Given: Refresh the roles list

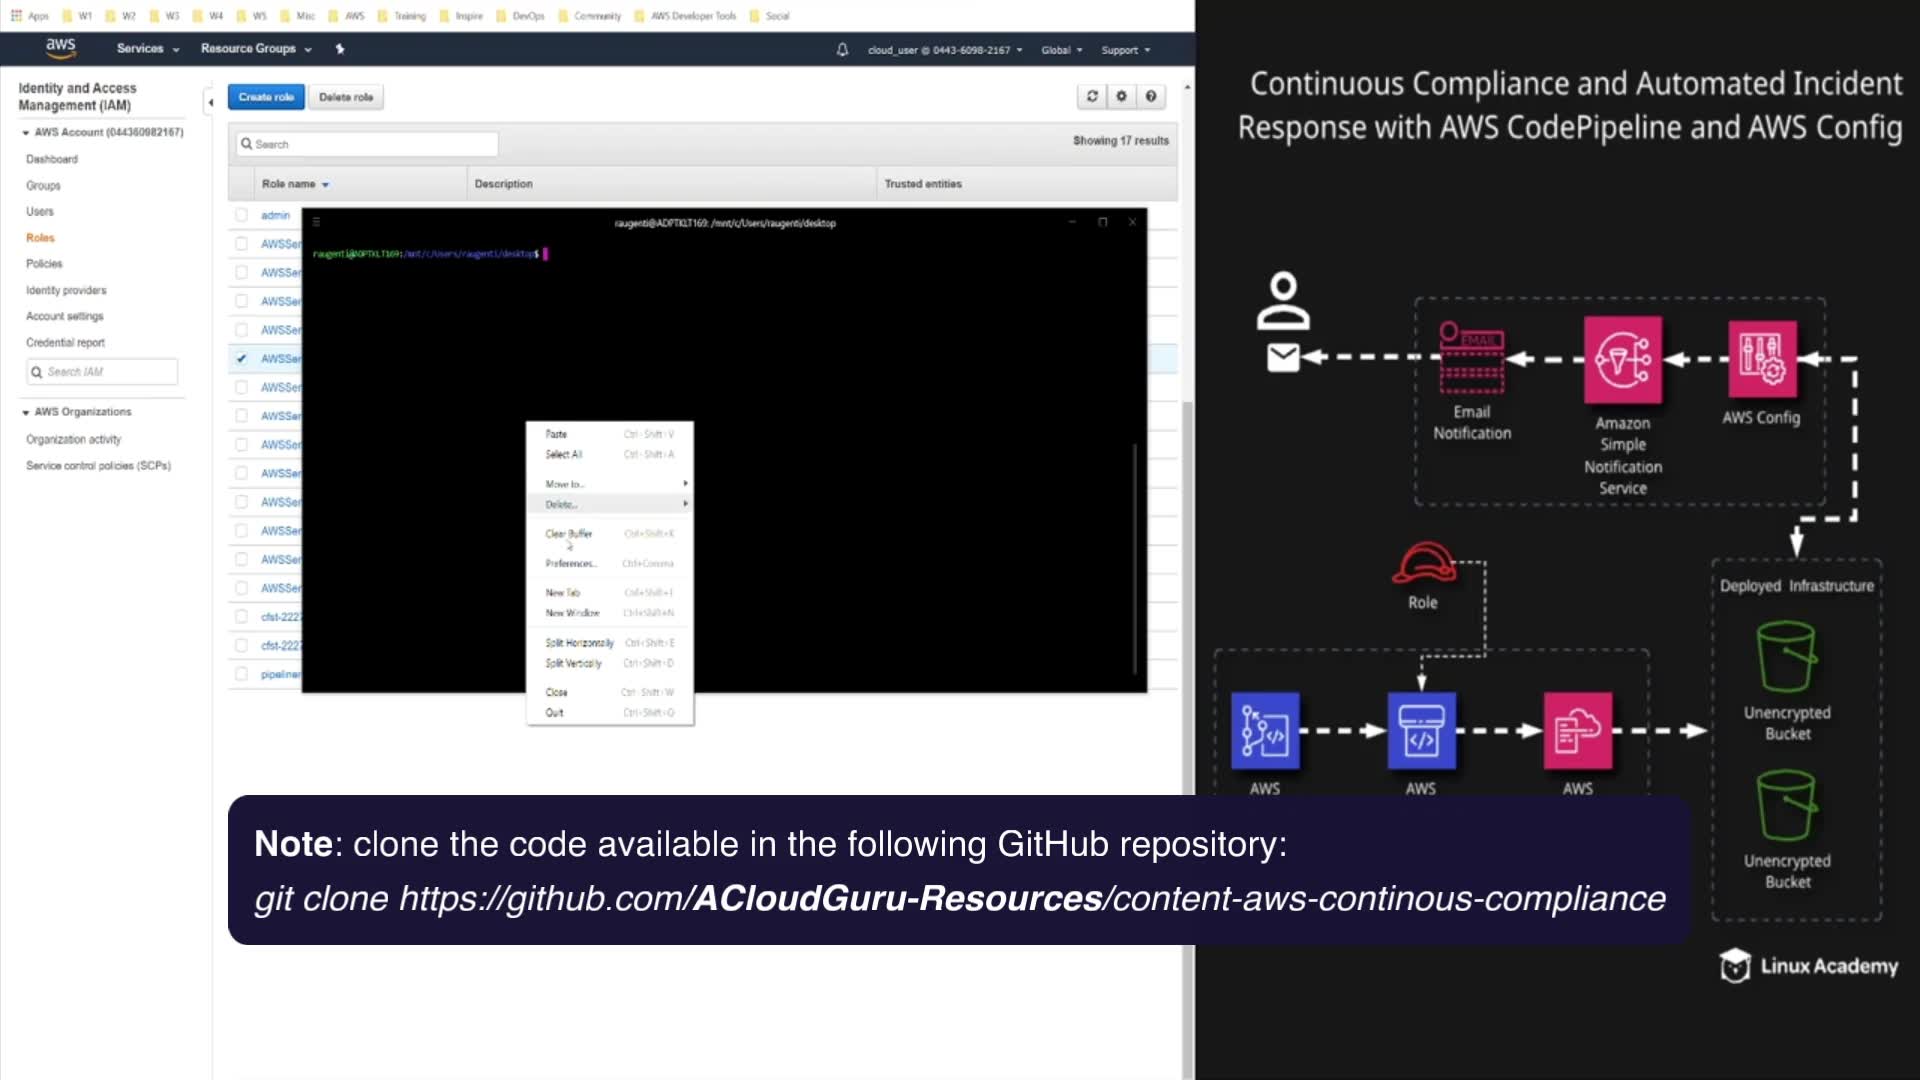Looking at the screenshot, I should 1092,97.
